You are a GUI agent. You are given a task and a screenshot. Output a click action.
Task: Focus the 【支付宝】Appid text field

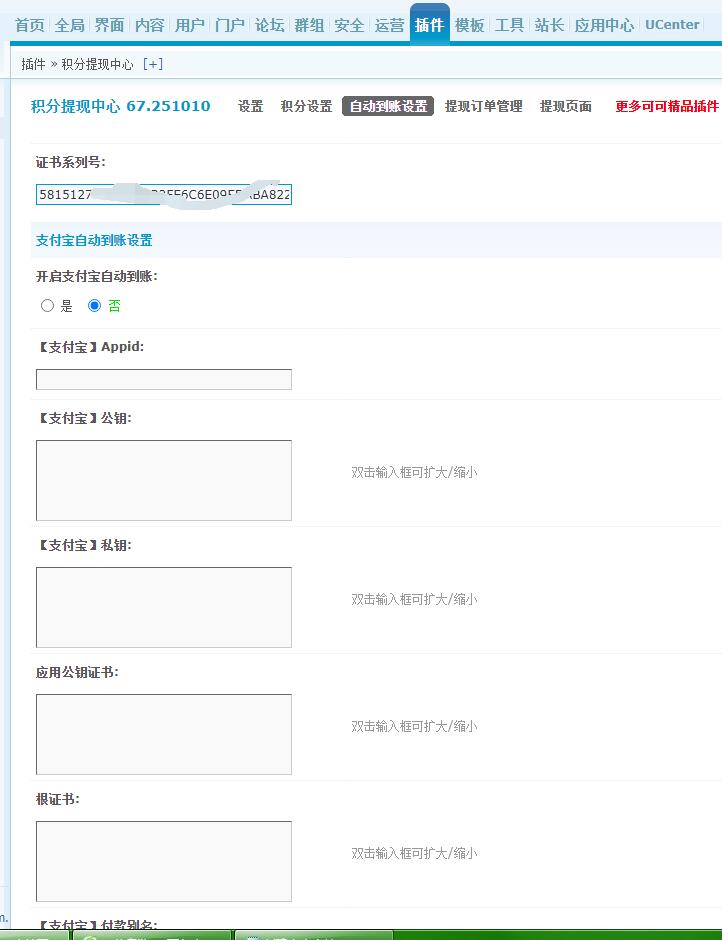tap(163, 379)
